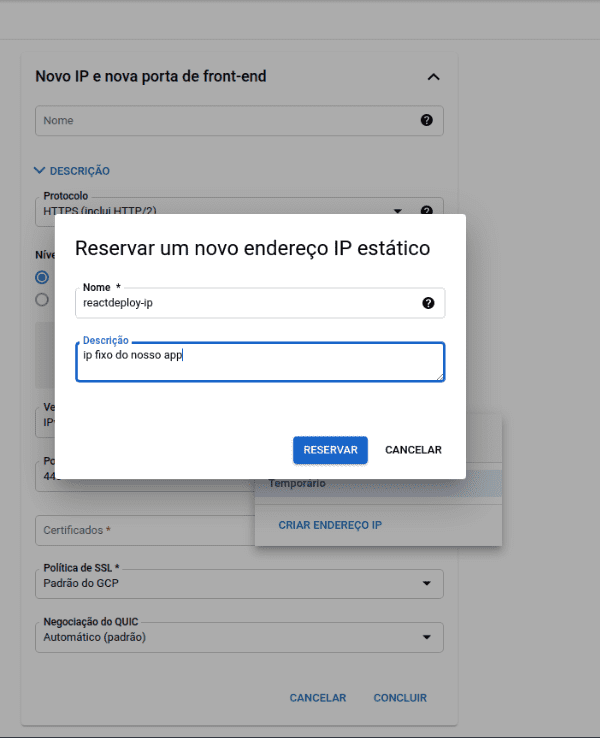Click help icon in background Nome field

point(426,120)
